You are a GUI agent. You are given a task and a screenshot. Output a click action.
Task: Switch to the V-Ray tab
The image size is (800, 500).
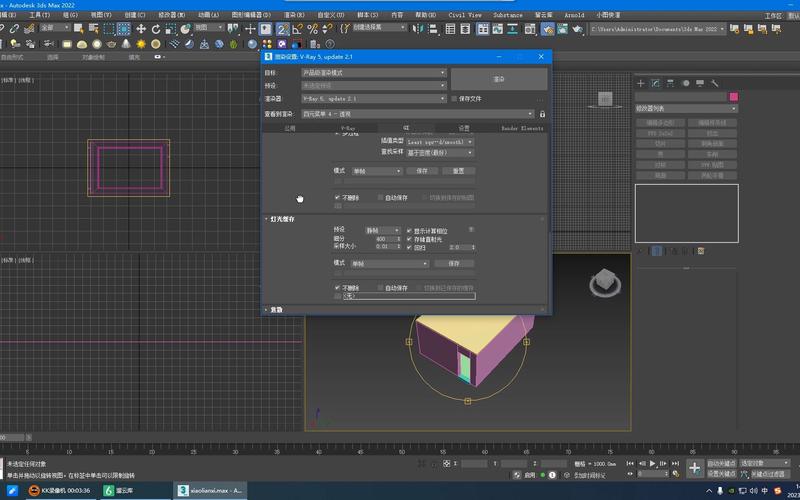click(348, 128)
